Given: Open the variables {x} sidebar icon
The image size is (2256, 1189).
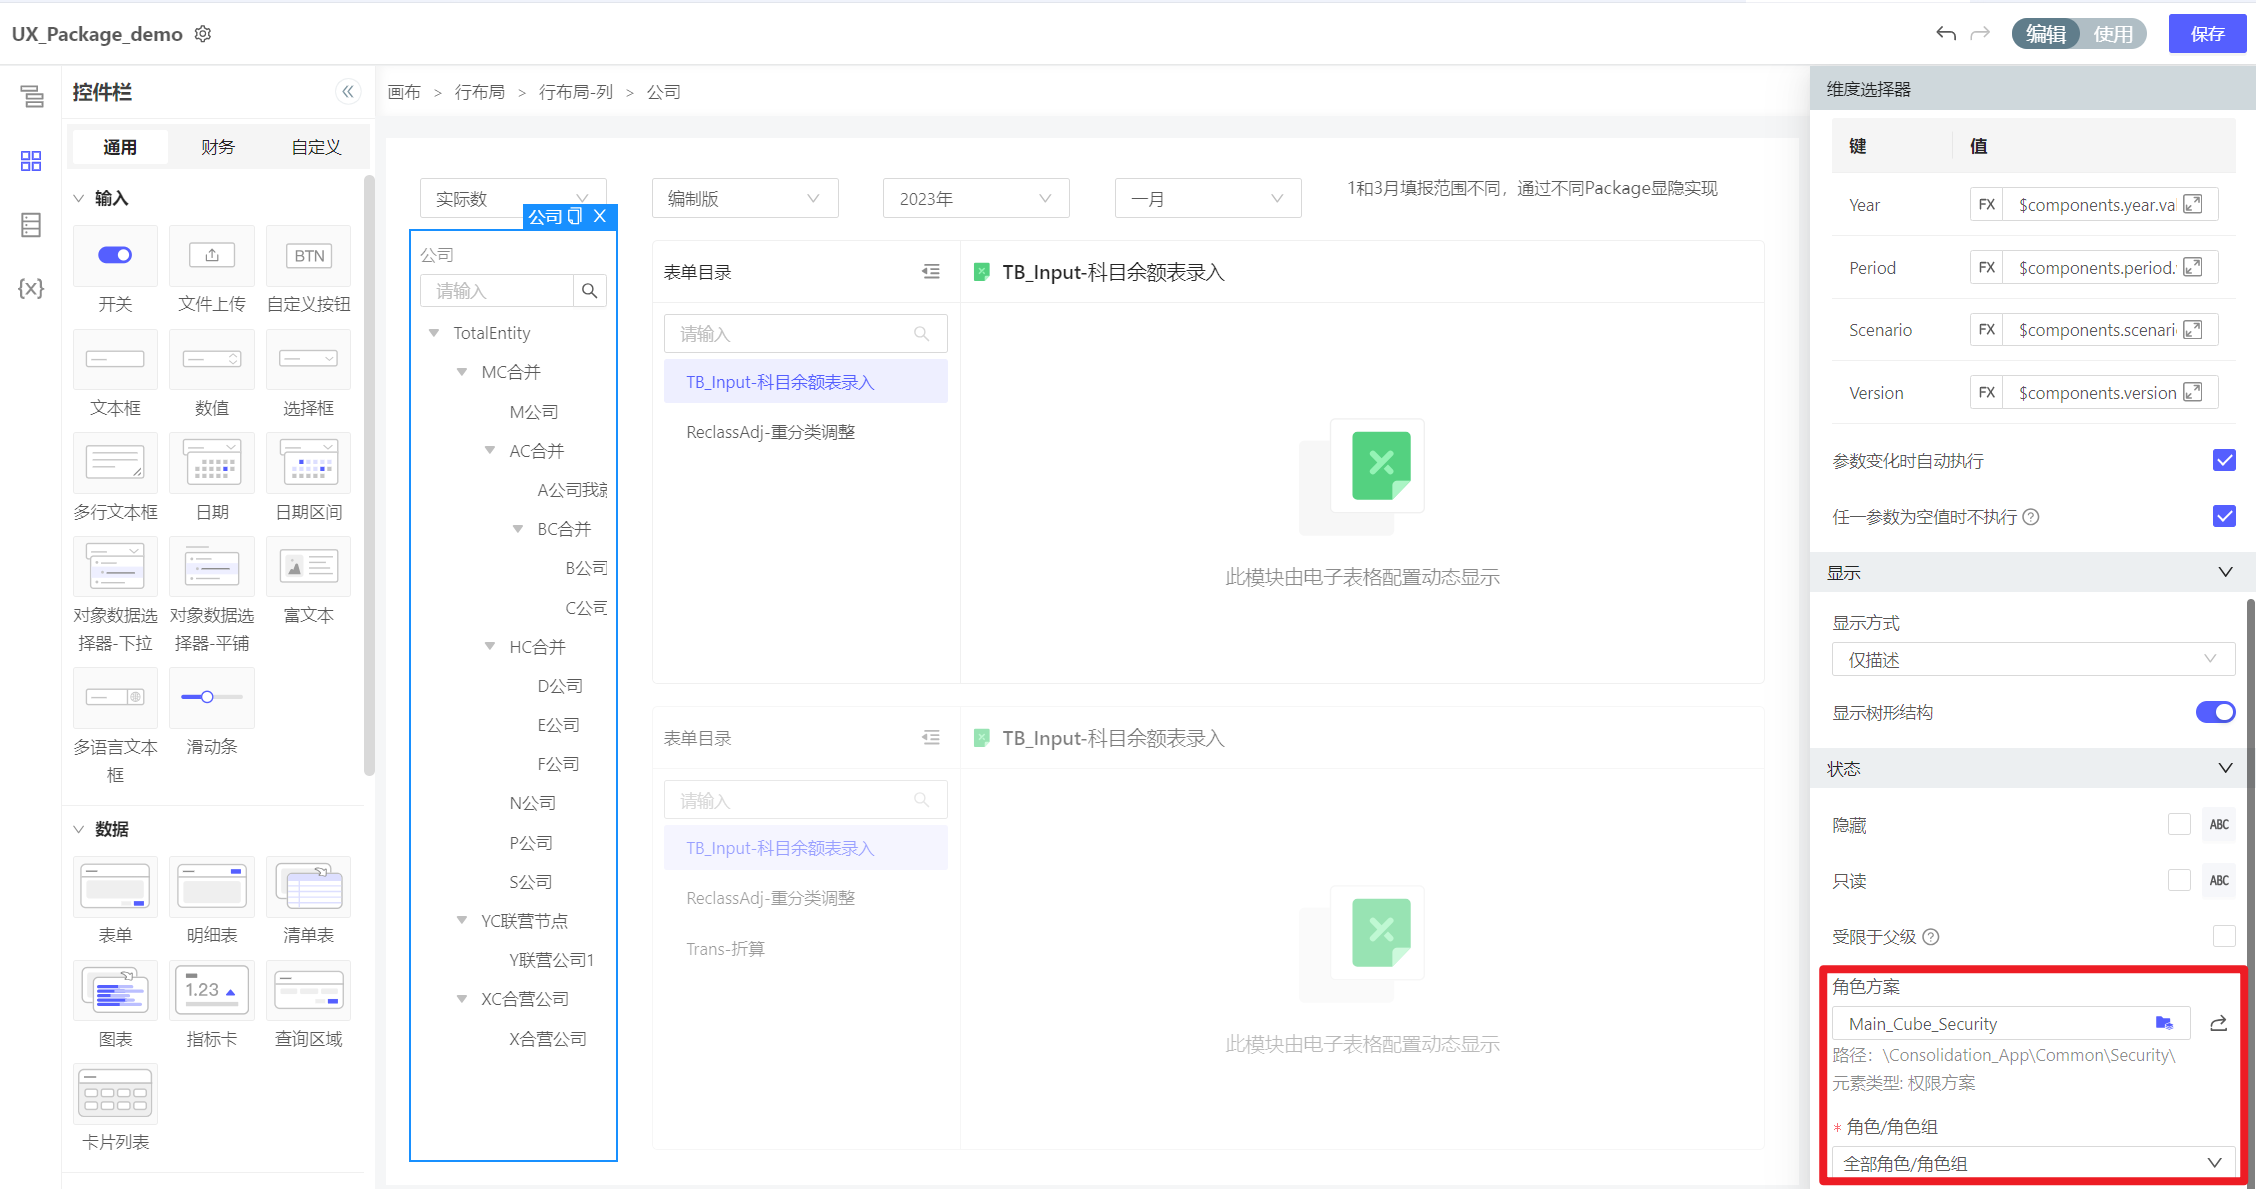Looking at the screenshot, I should (31, 289).
